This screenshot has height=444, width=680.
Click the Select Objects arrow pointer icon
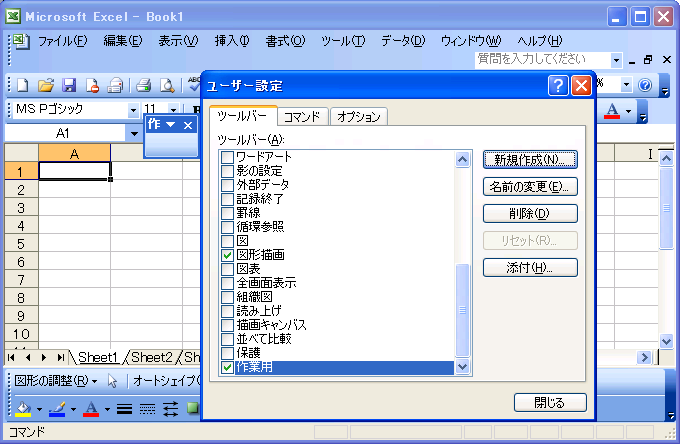tap(112, 381)
